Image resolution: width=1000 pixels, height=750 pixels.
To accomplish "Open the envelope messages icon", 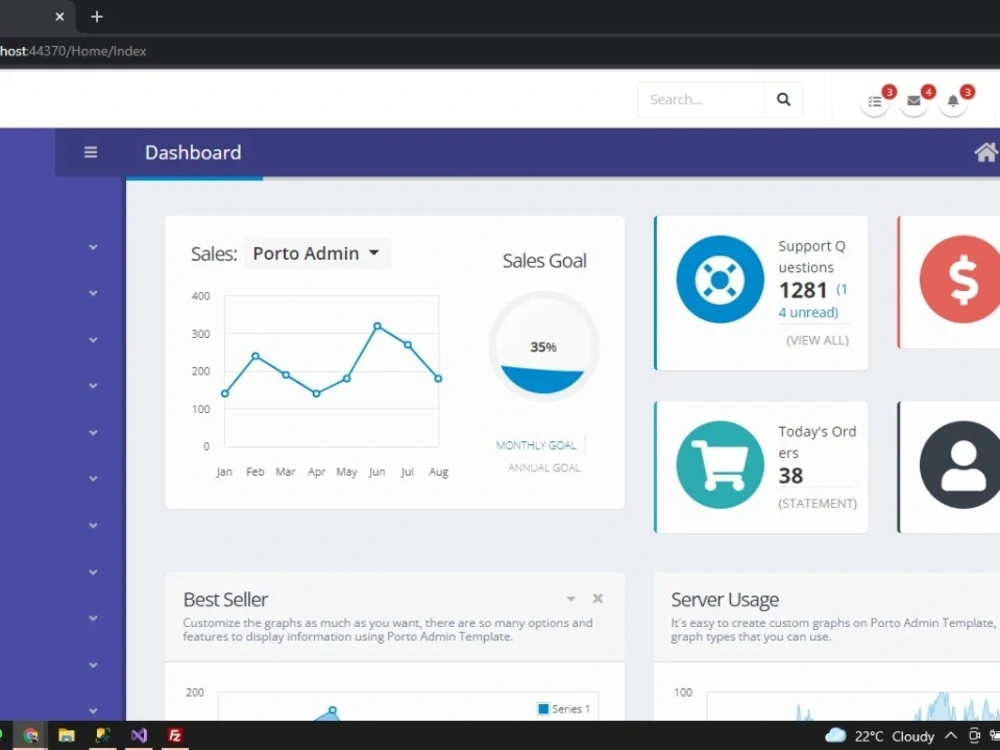I will (913, 101).
